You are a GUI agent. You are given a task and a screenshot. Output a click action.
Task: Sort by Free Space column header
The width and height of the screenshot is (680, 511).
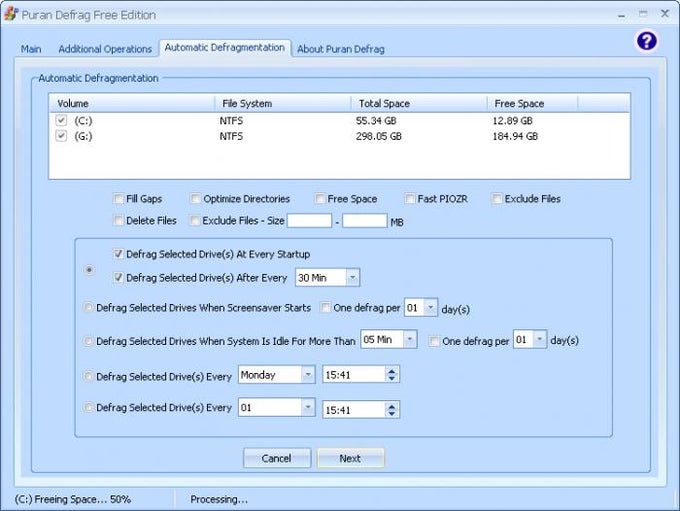tap(533, 103)
